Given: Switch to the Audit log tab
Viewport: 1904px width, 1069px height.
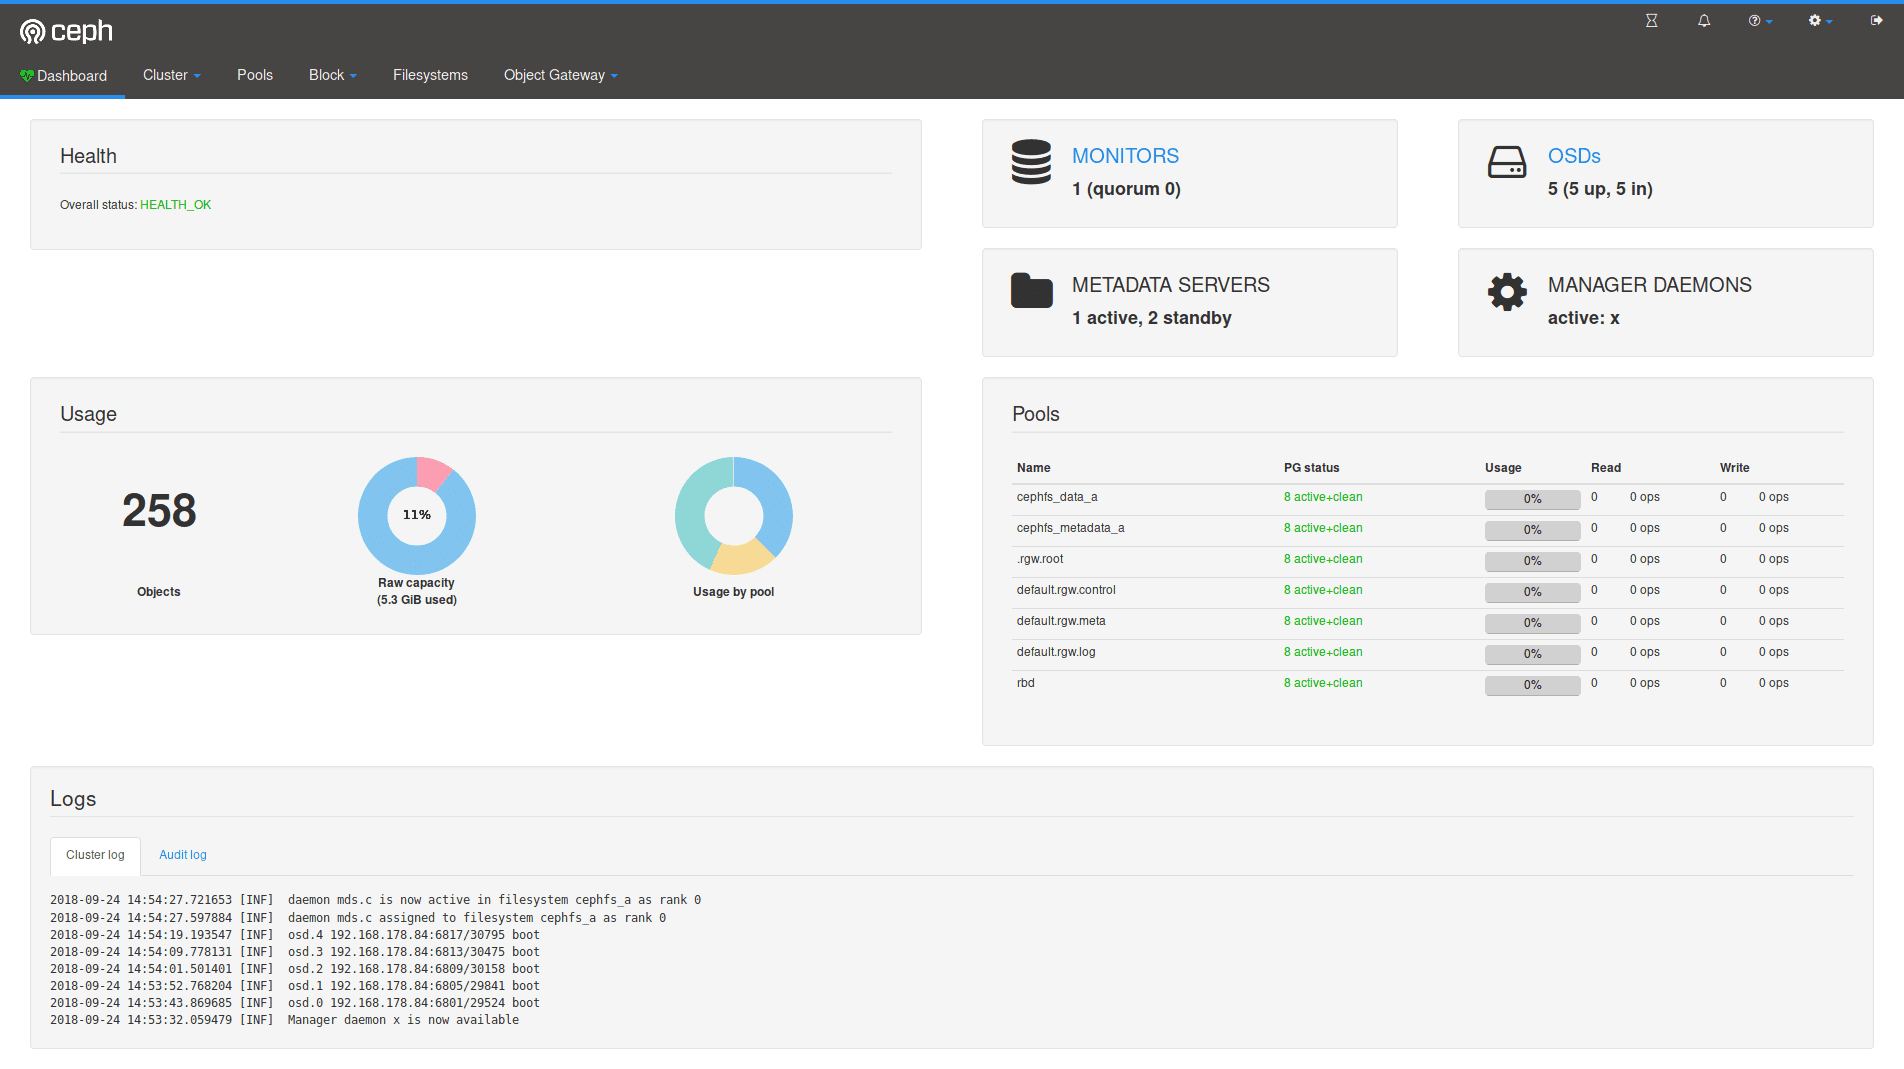Looking at the screenshot, I should [x=183, y=855].
